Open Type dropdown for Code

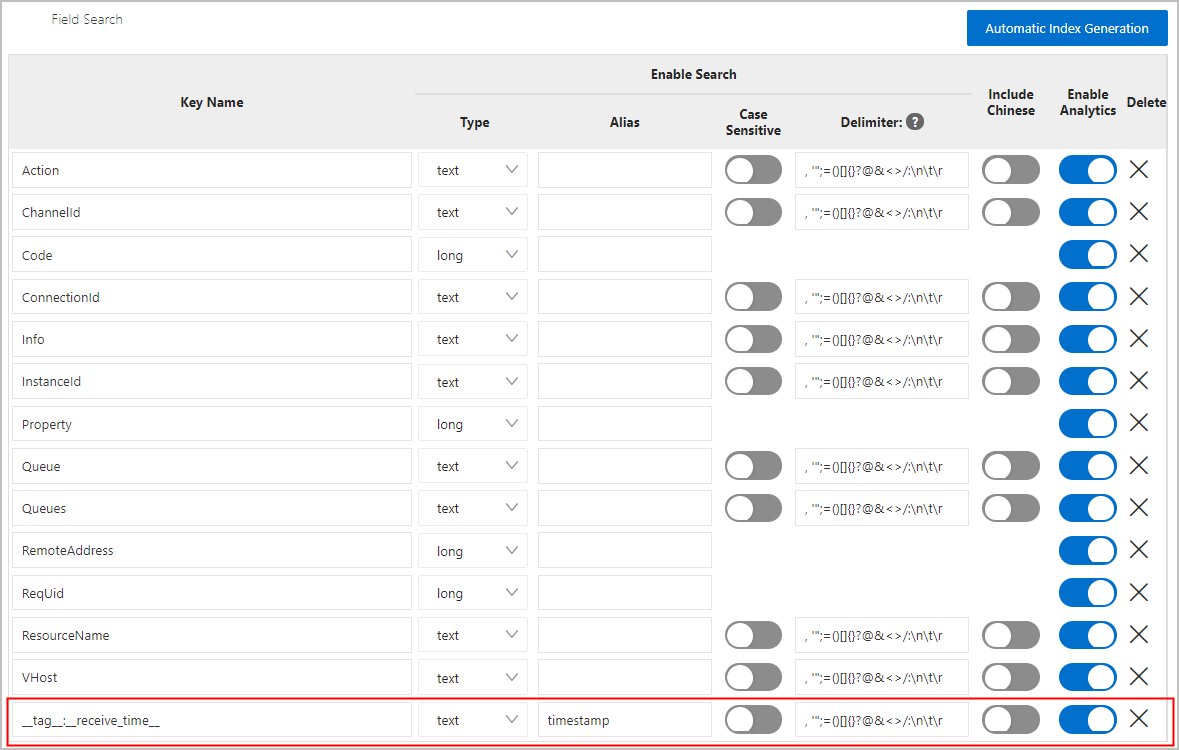[473, 254]
